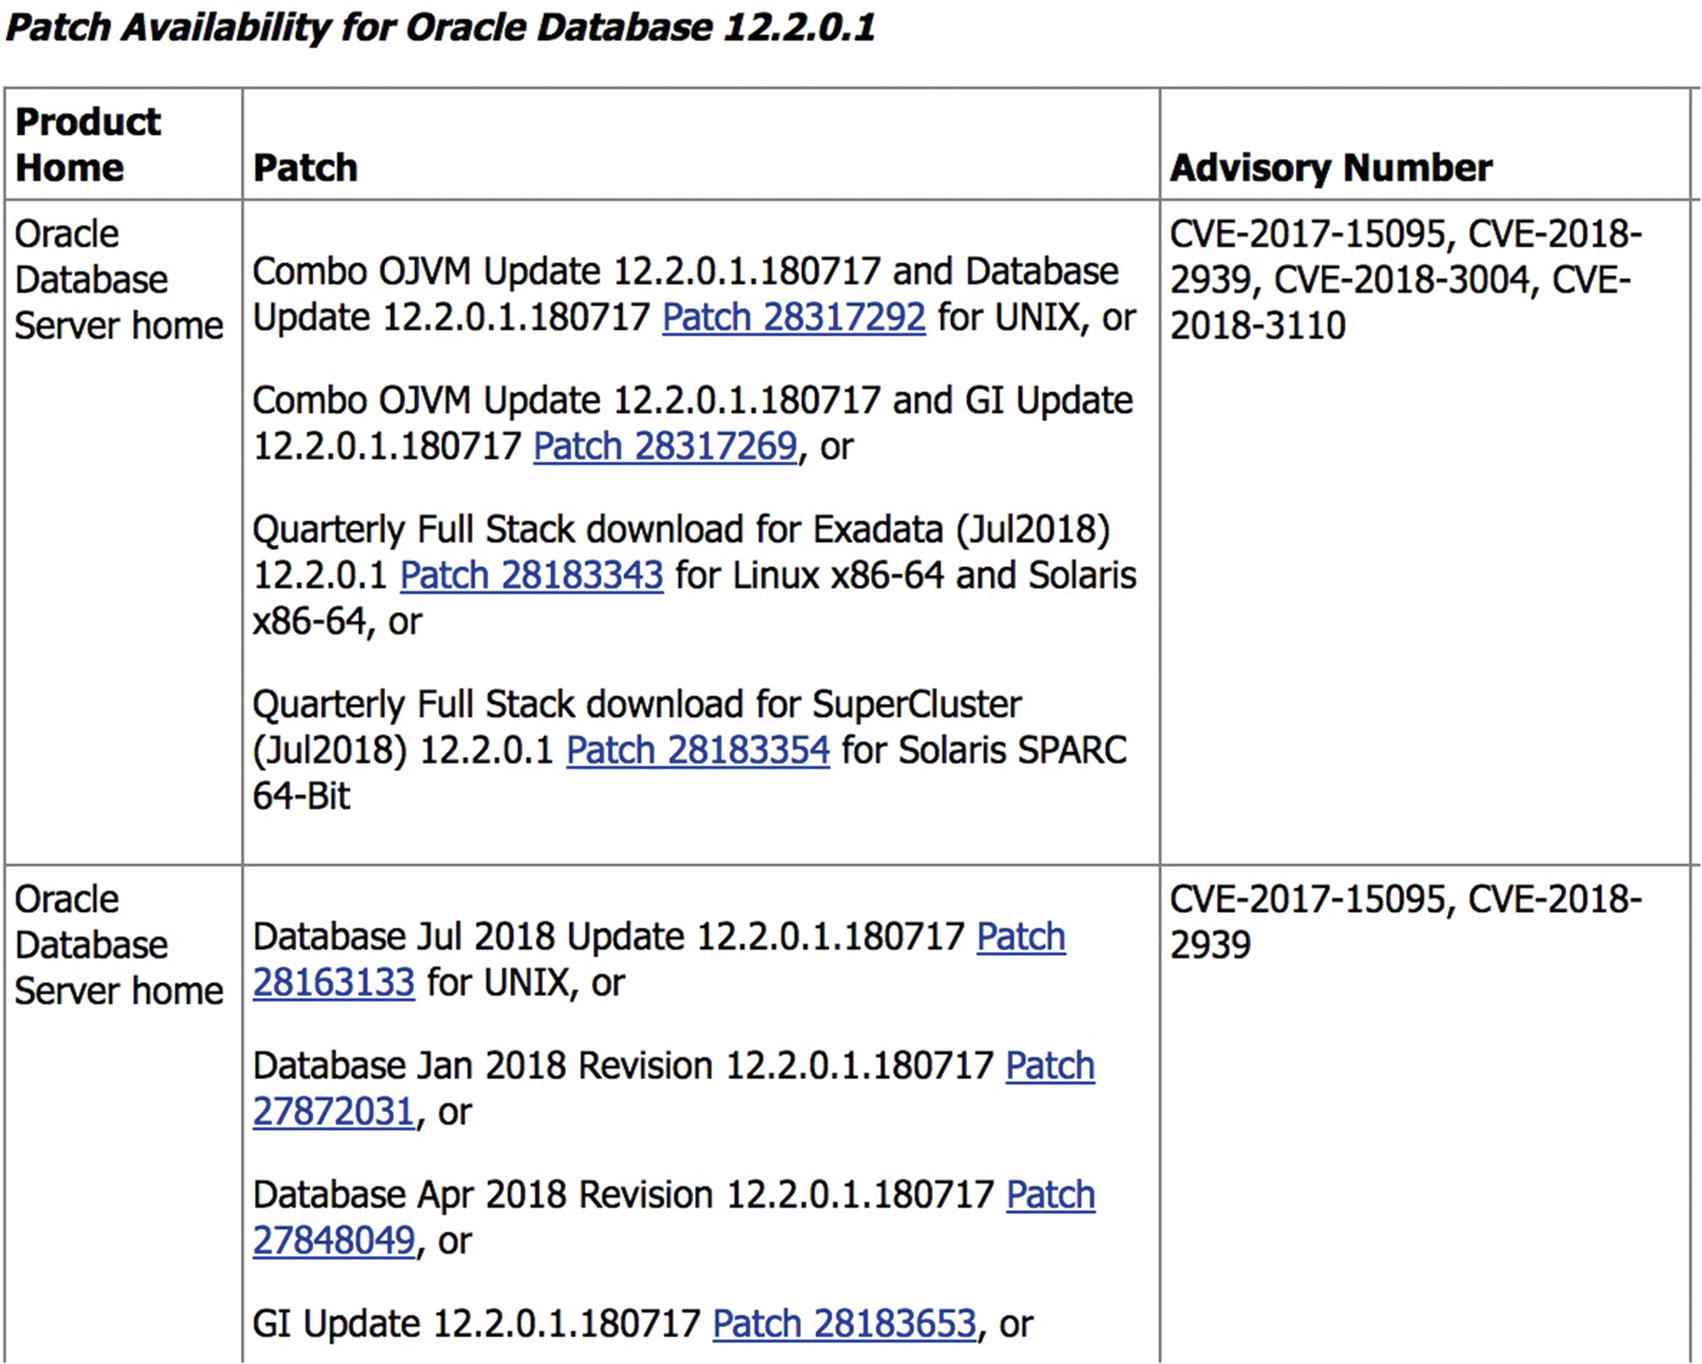Viewport: 1702px width, 1364px height.
Task: Follow the Patch 27872031 link
Action: tap(334, 1112)
